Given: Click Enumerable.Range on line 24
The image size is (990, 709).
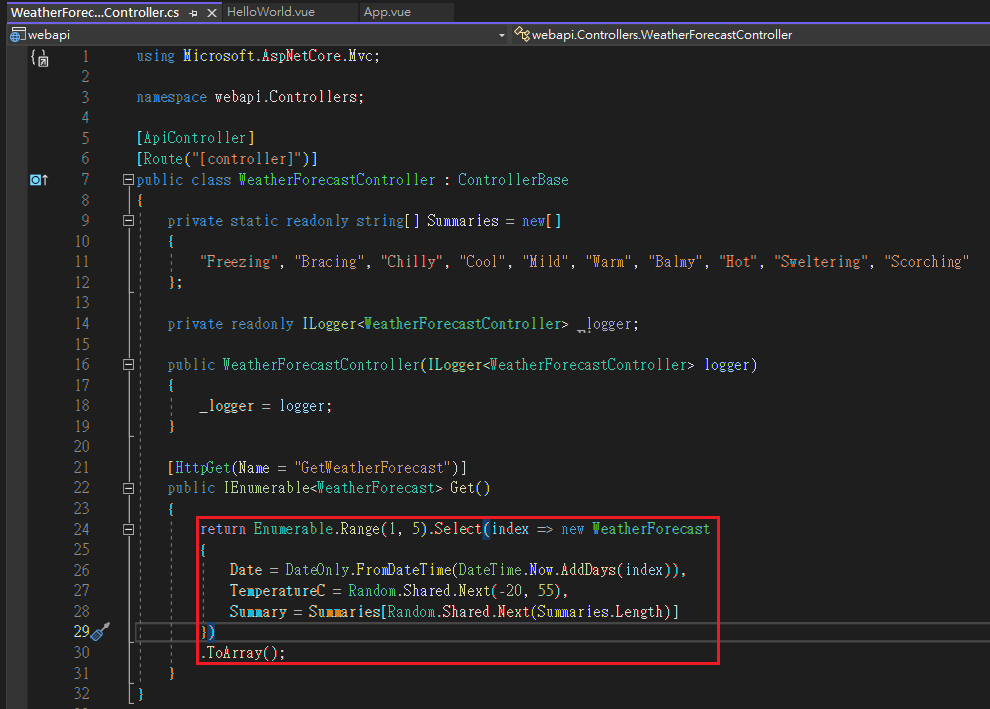Looking at the screenshot, I should click(317, 529).
